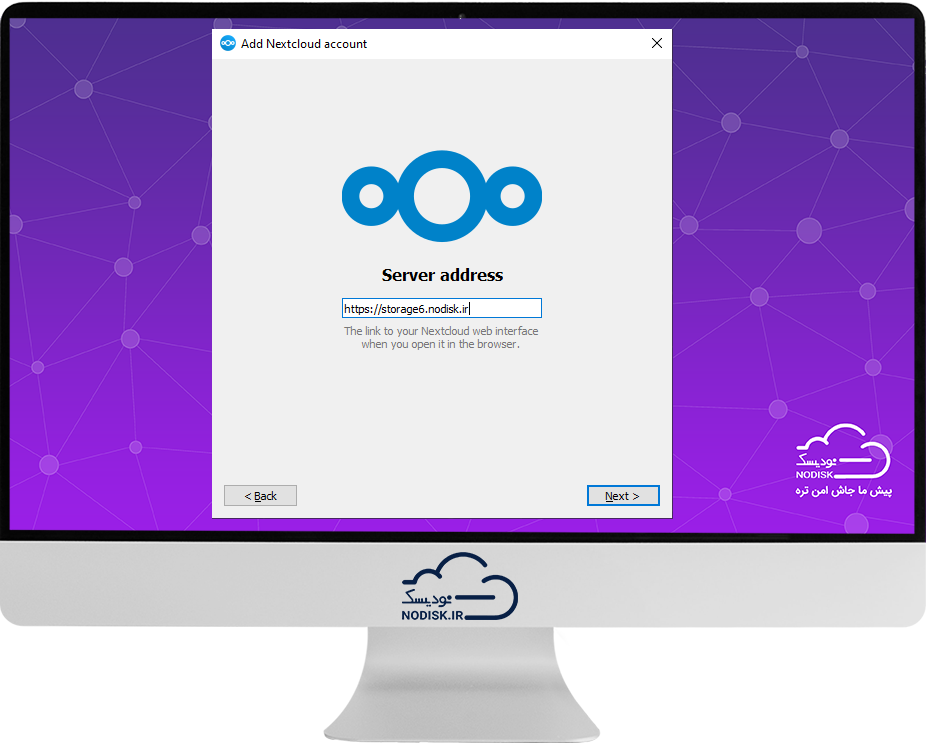Close the Add Nextcloud account dialog
The image size is (926, 743).
(x=657, y=43)
